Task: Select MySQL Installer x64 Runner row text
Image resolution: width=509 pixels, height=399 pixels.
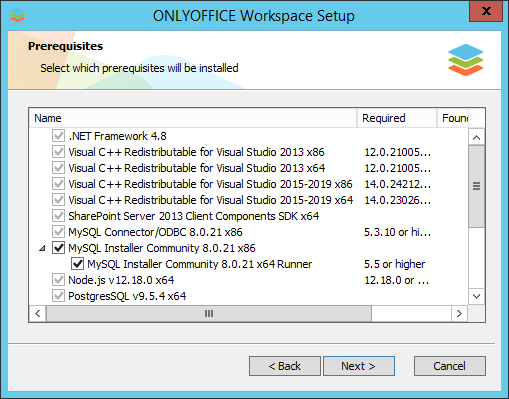Action: point(200,264)
